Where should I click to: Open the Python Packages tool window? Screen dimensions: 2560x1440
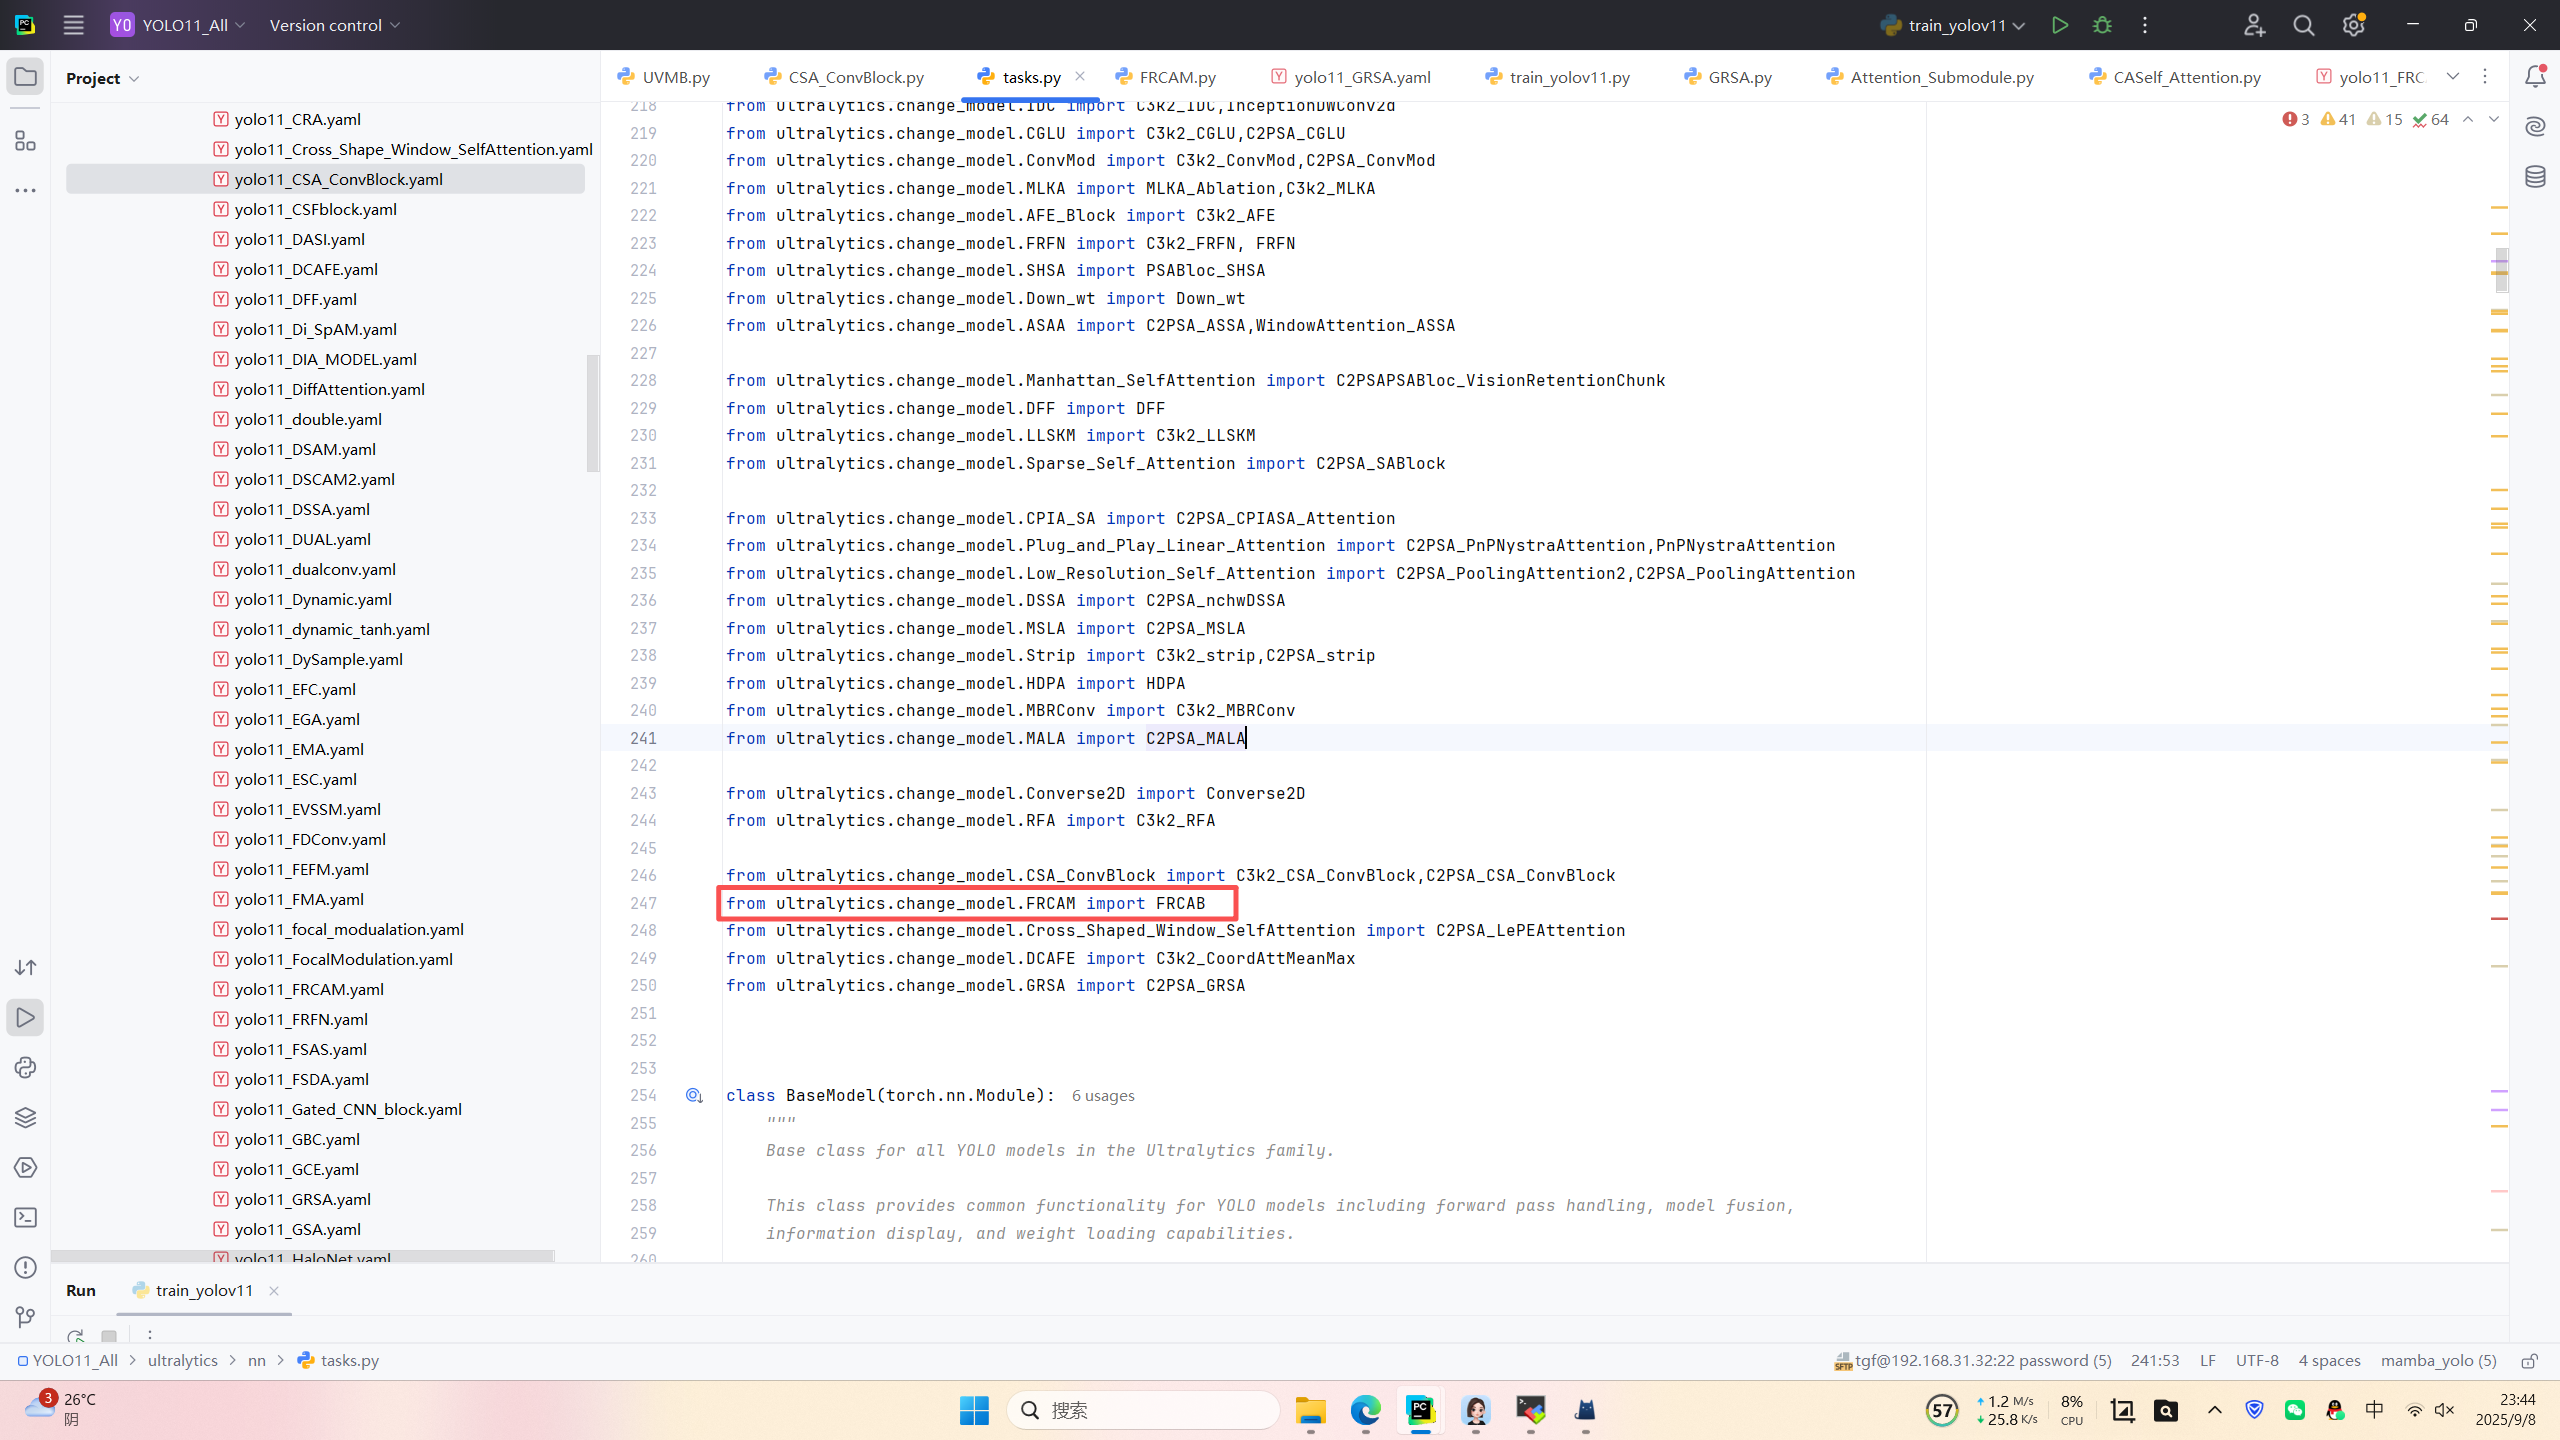click(x=25, y=1117)
